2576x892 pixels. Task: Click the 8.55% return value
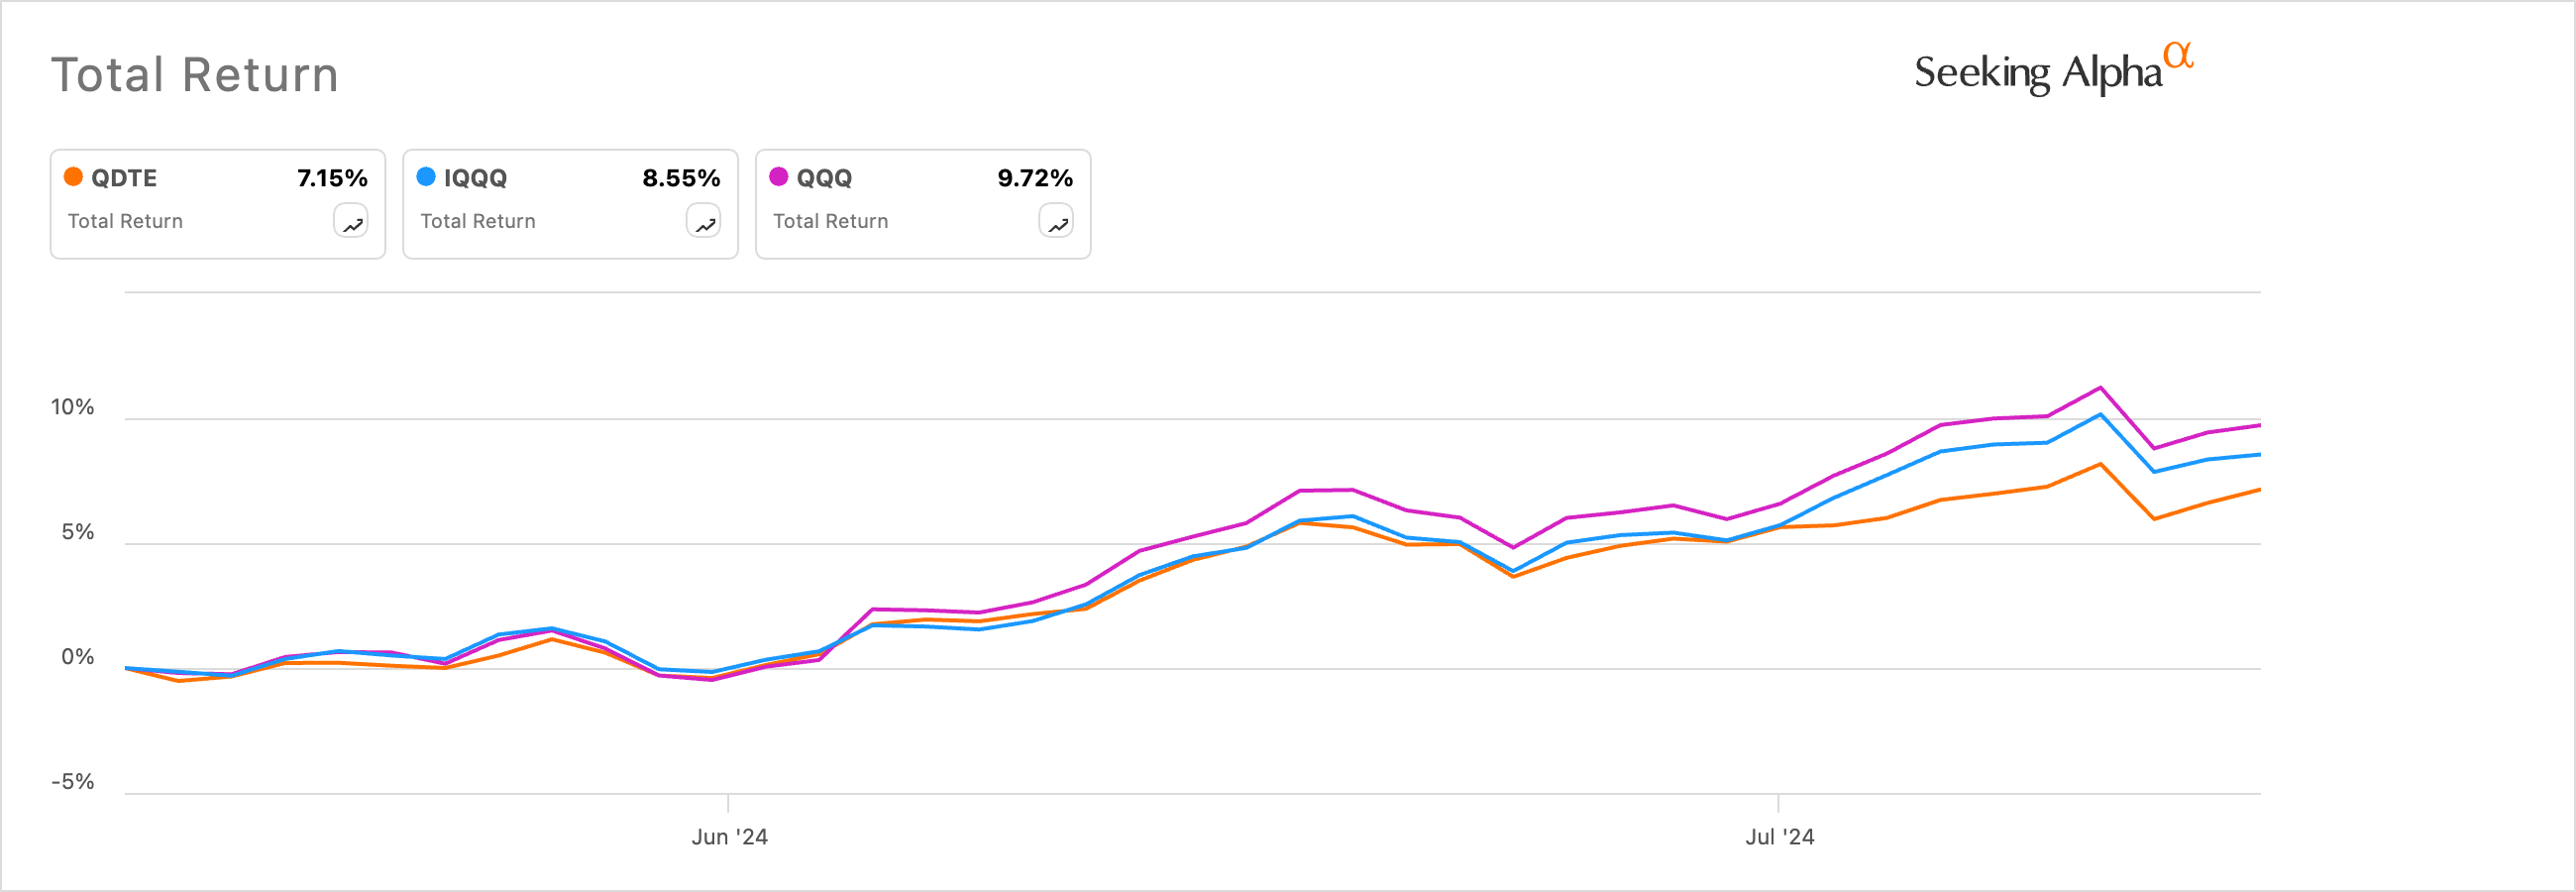[681, 178]
